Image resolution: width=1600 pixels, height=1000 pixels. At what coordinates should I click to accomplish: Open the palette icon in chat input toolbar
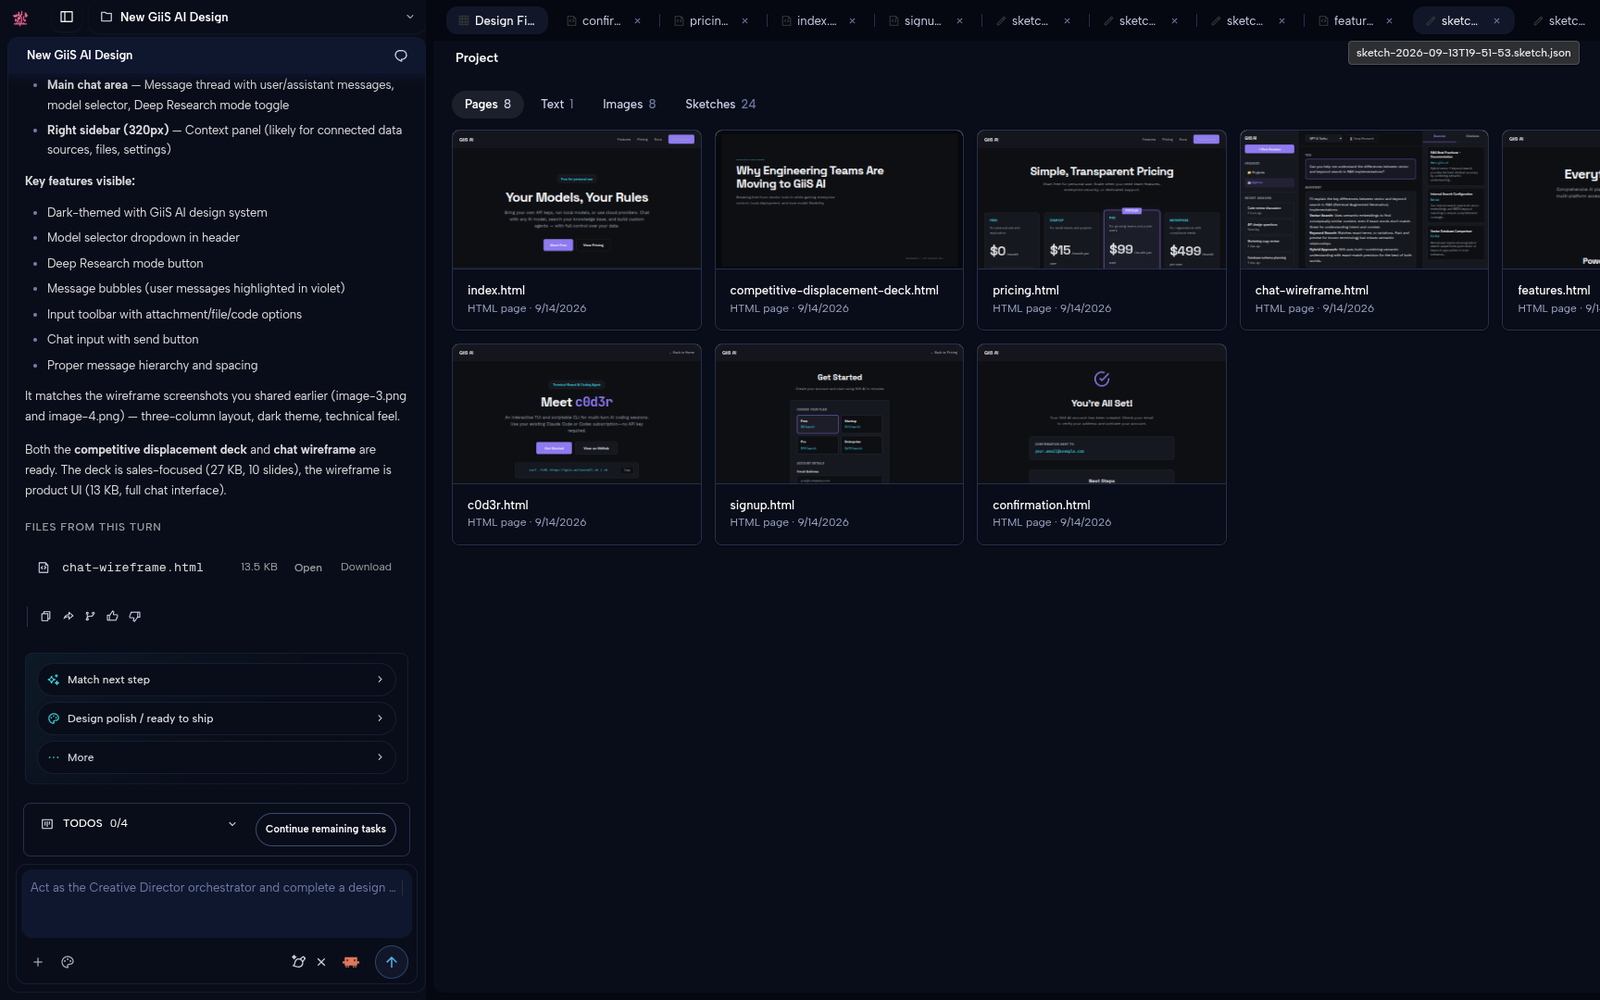tap(68, 962)
